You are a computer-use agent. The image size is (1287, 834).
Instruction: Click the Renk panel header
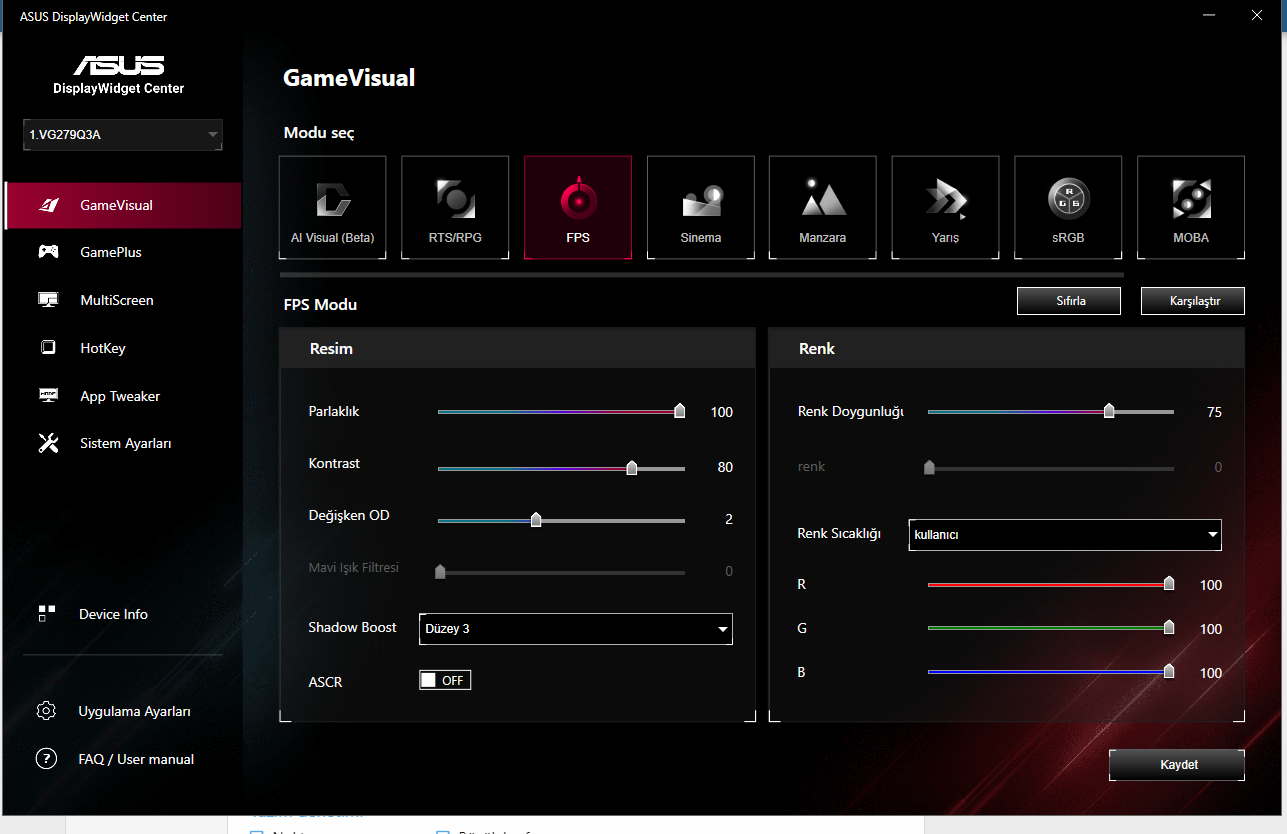click(1007, 349)
